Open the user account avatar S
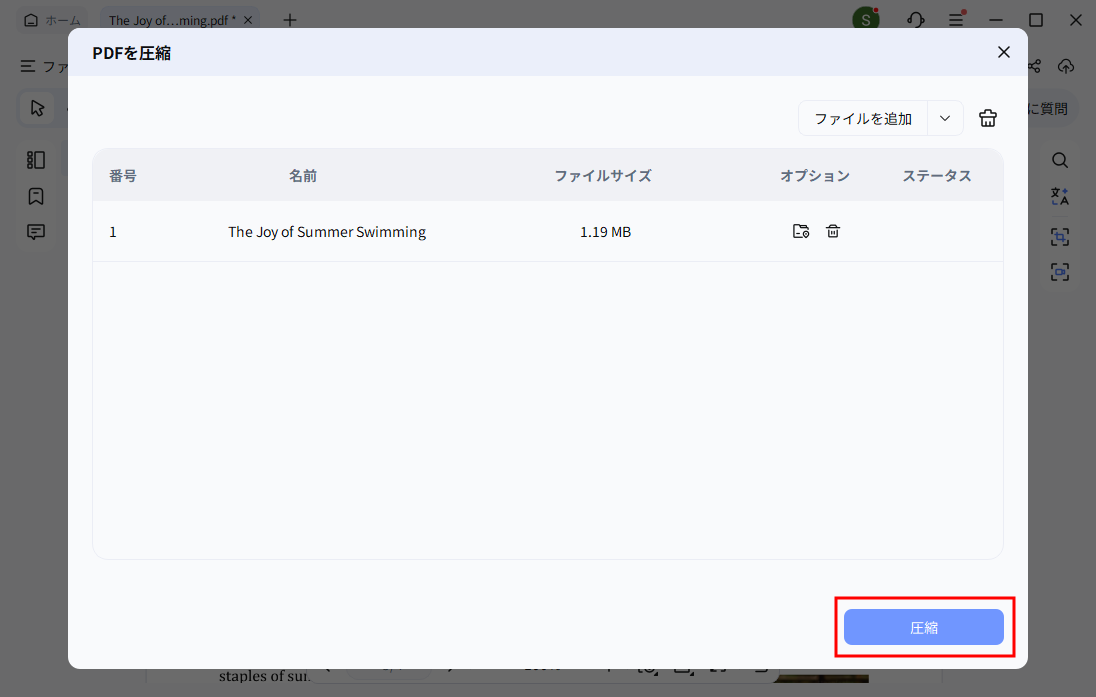Viewport: 1096px width, 697px height. [x=865, y=20]
